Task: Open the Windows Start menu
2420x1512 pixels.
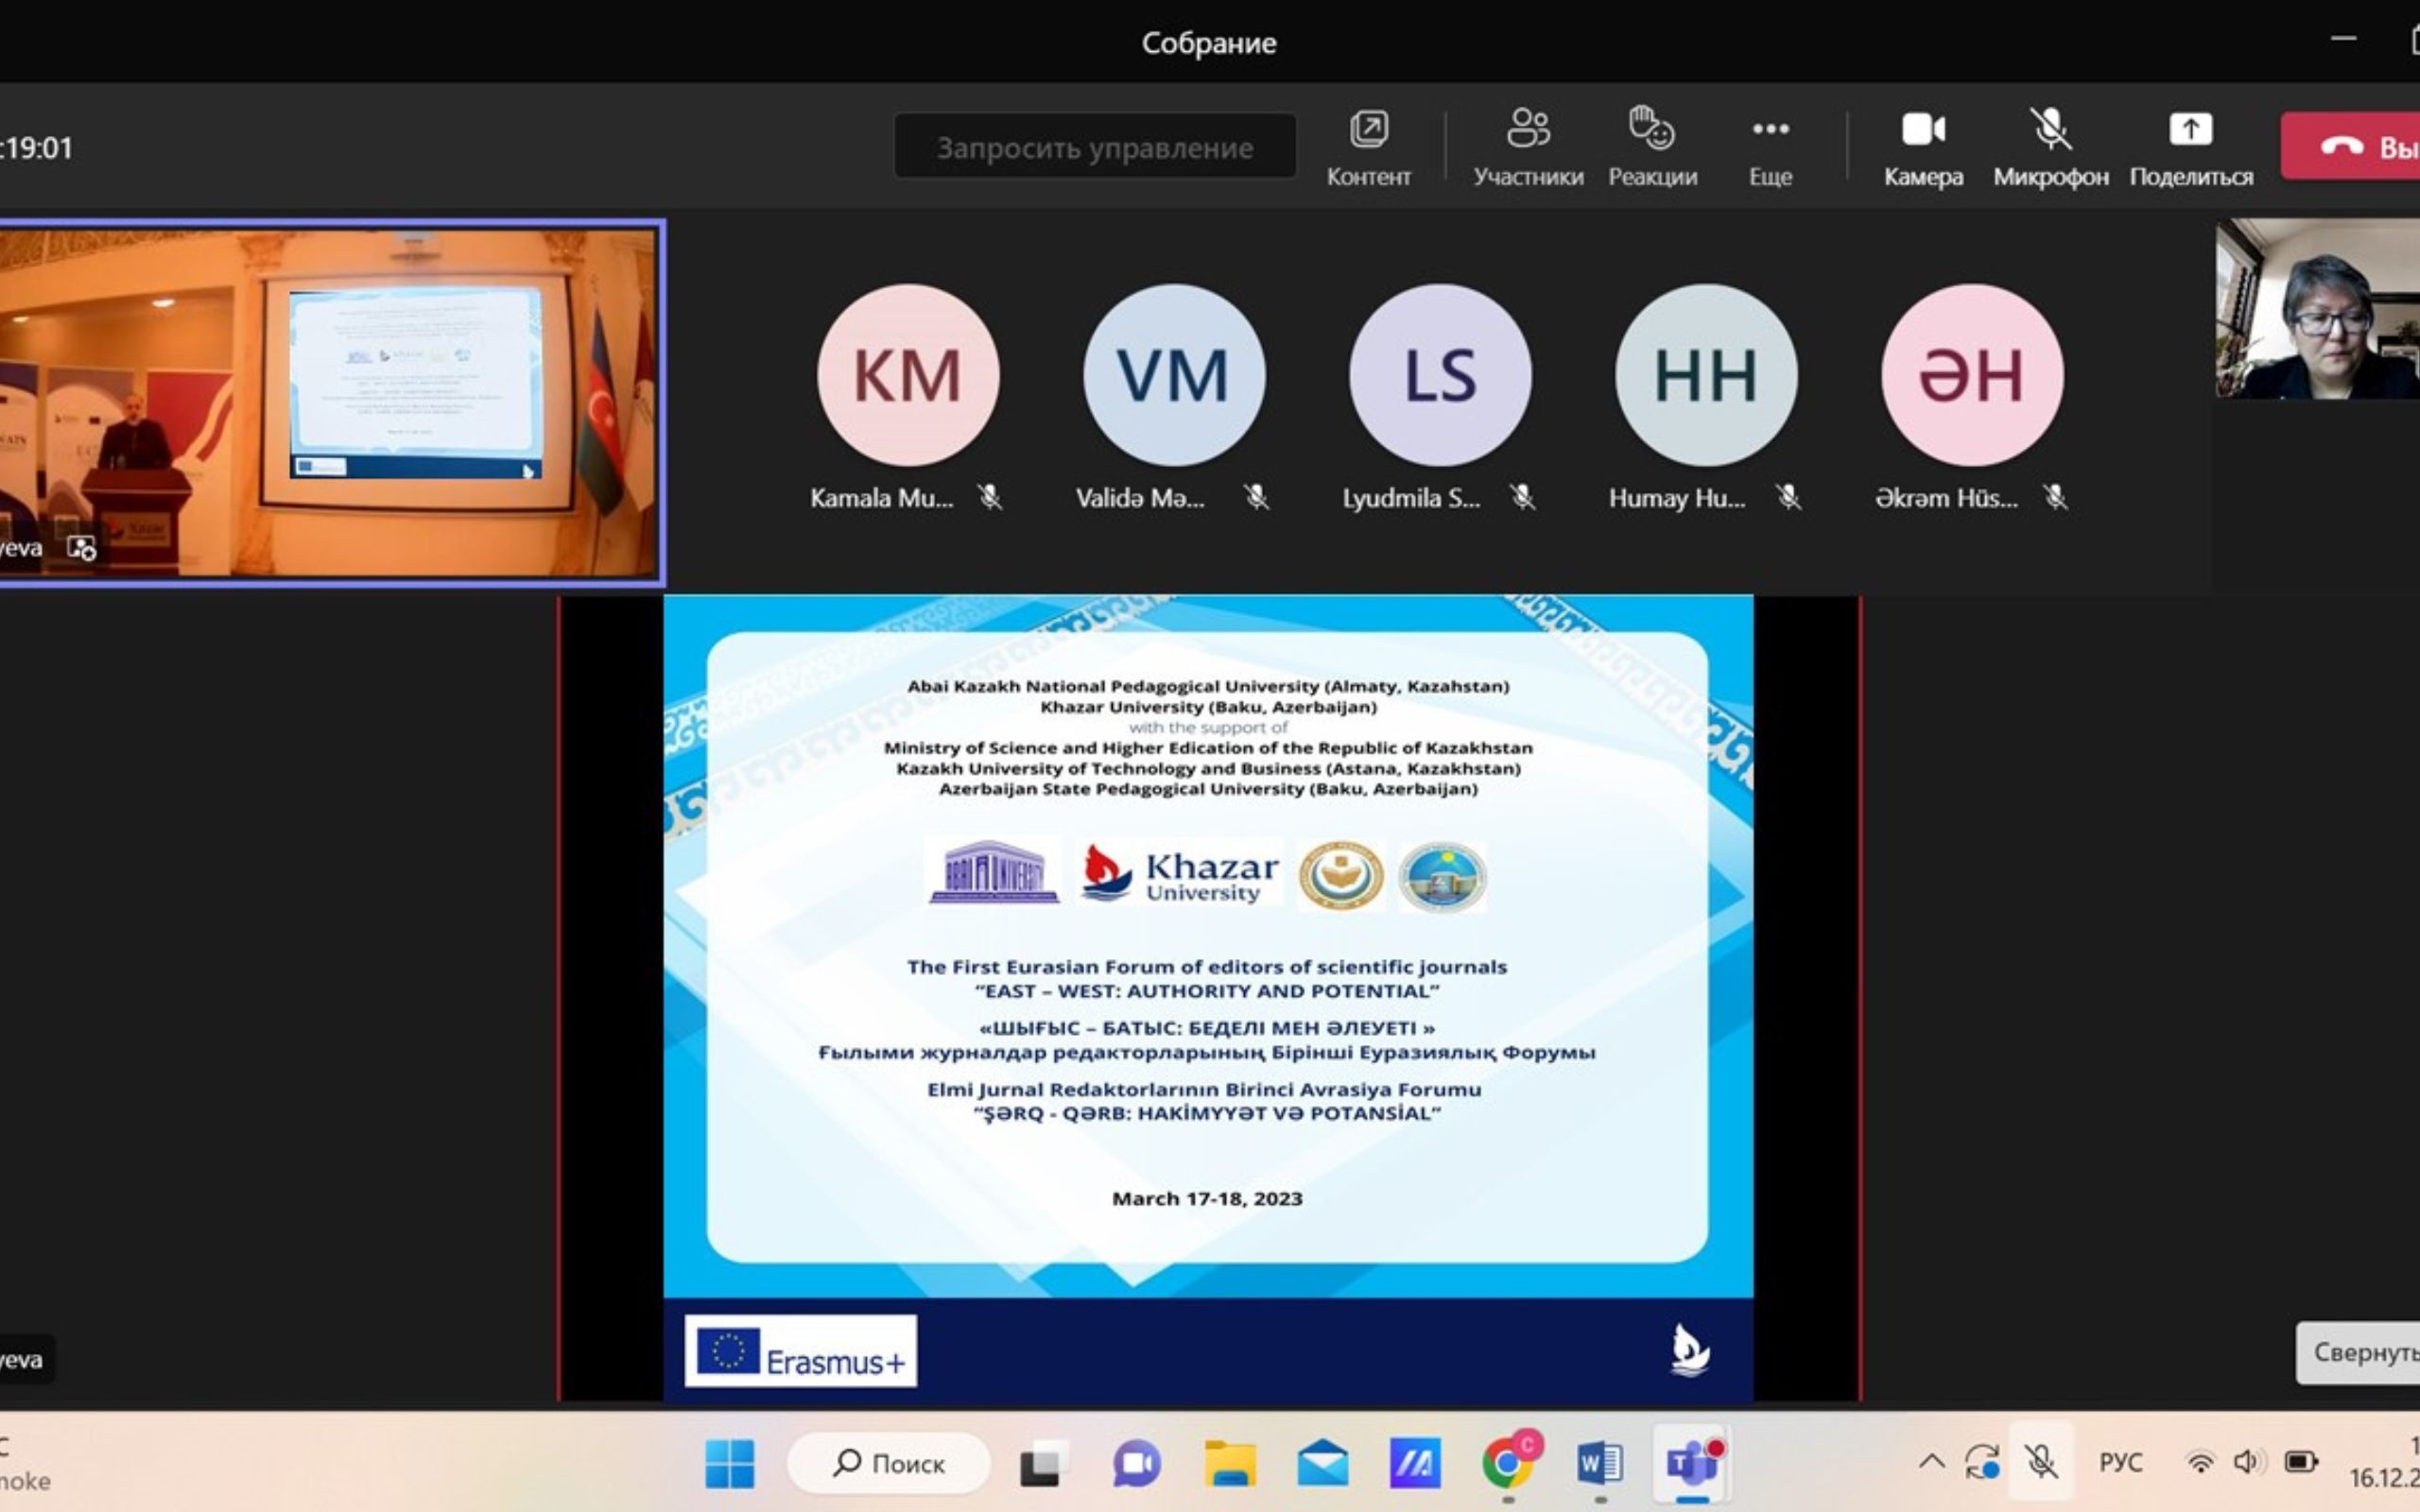Action: pyautogui.click(x=730, y=1463)
